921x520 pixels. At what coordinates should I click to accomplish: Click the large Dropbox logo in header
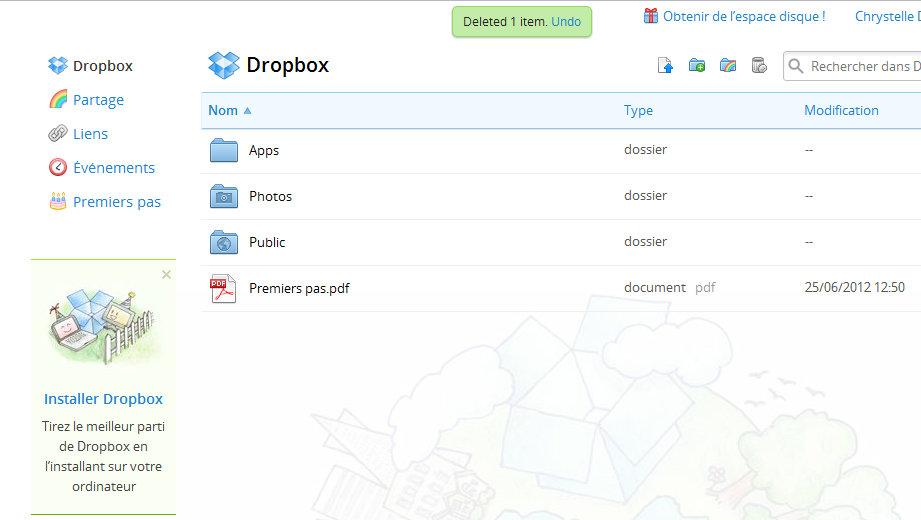tap(224, 65)
